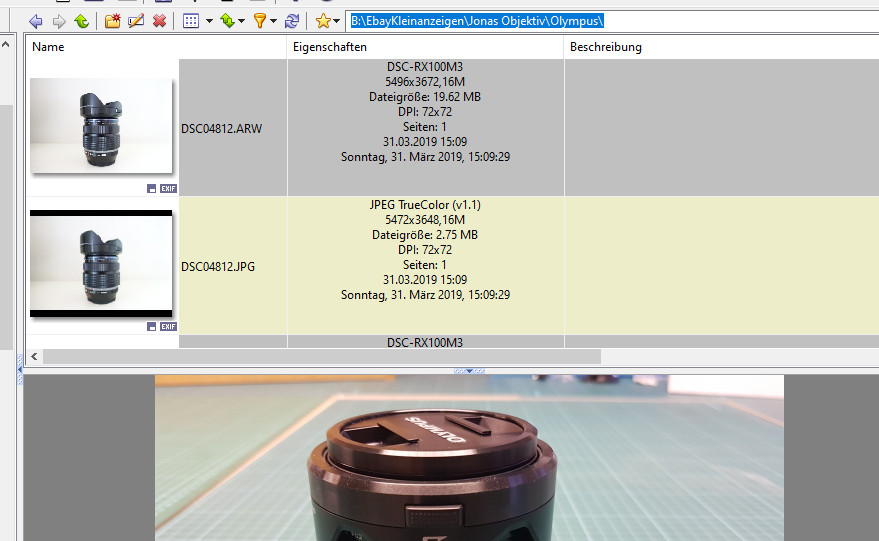This screenshot has width=879, height=541.
Task: Refresh the file list
Action: 291,21
